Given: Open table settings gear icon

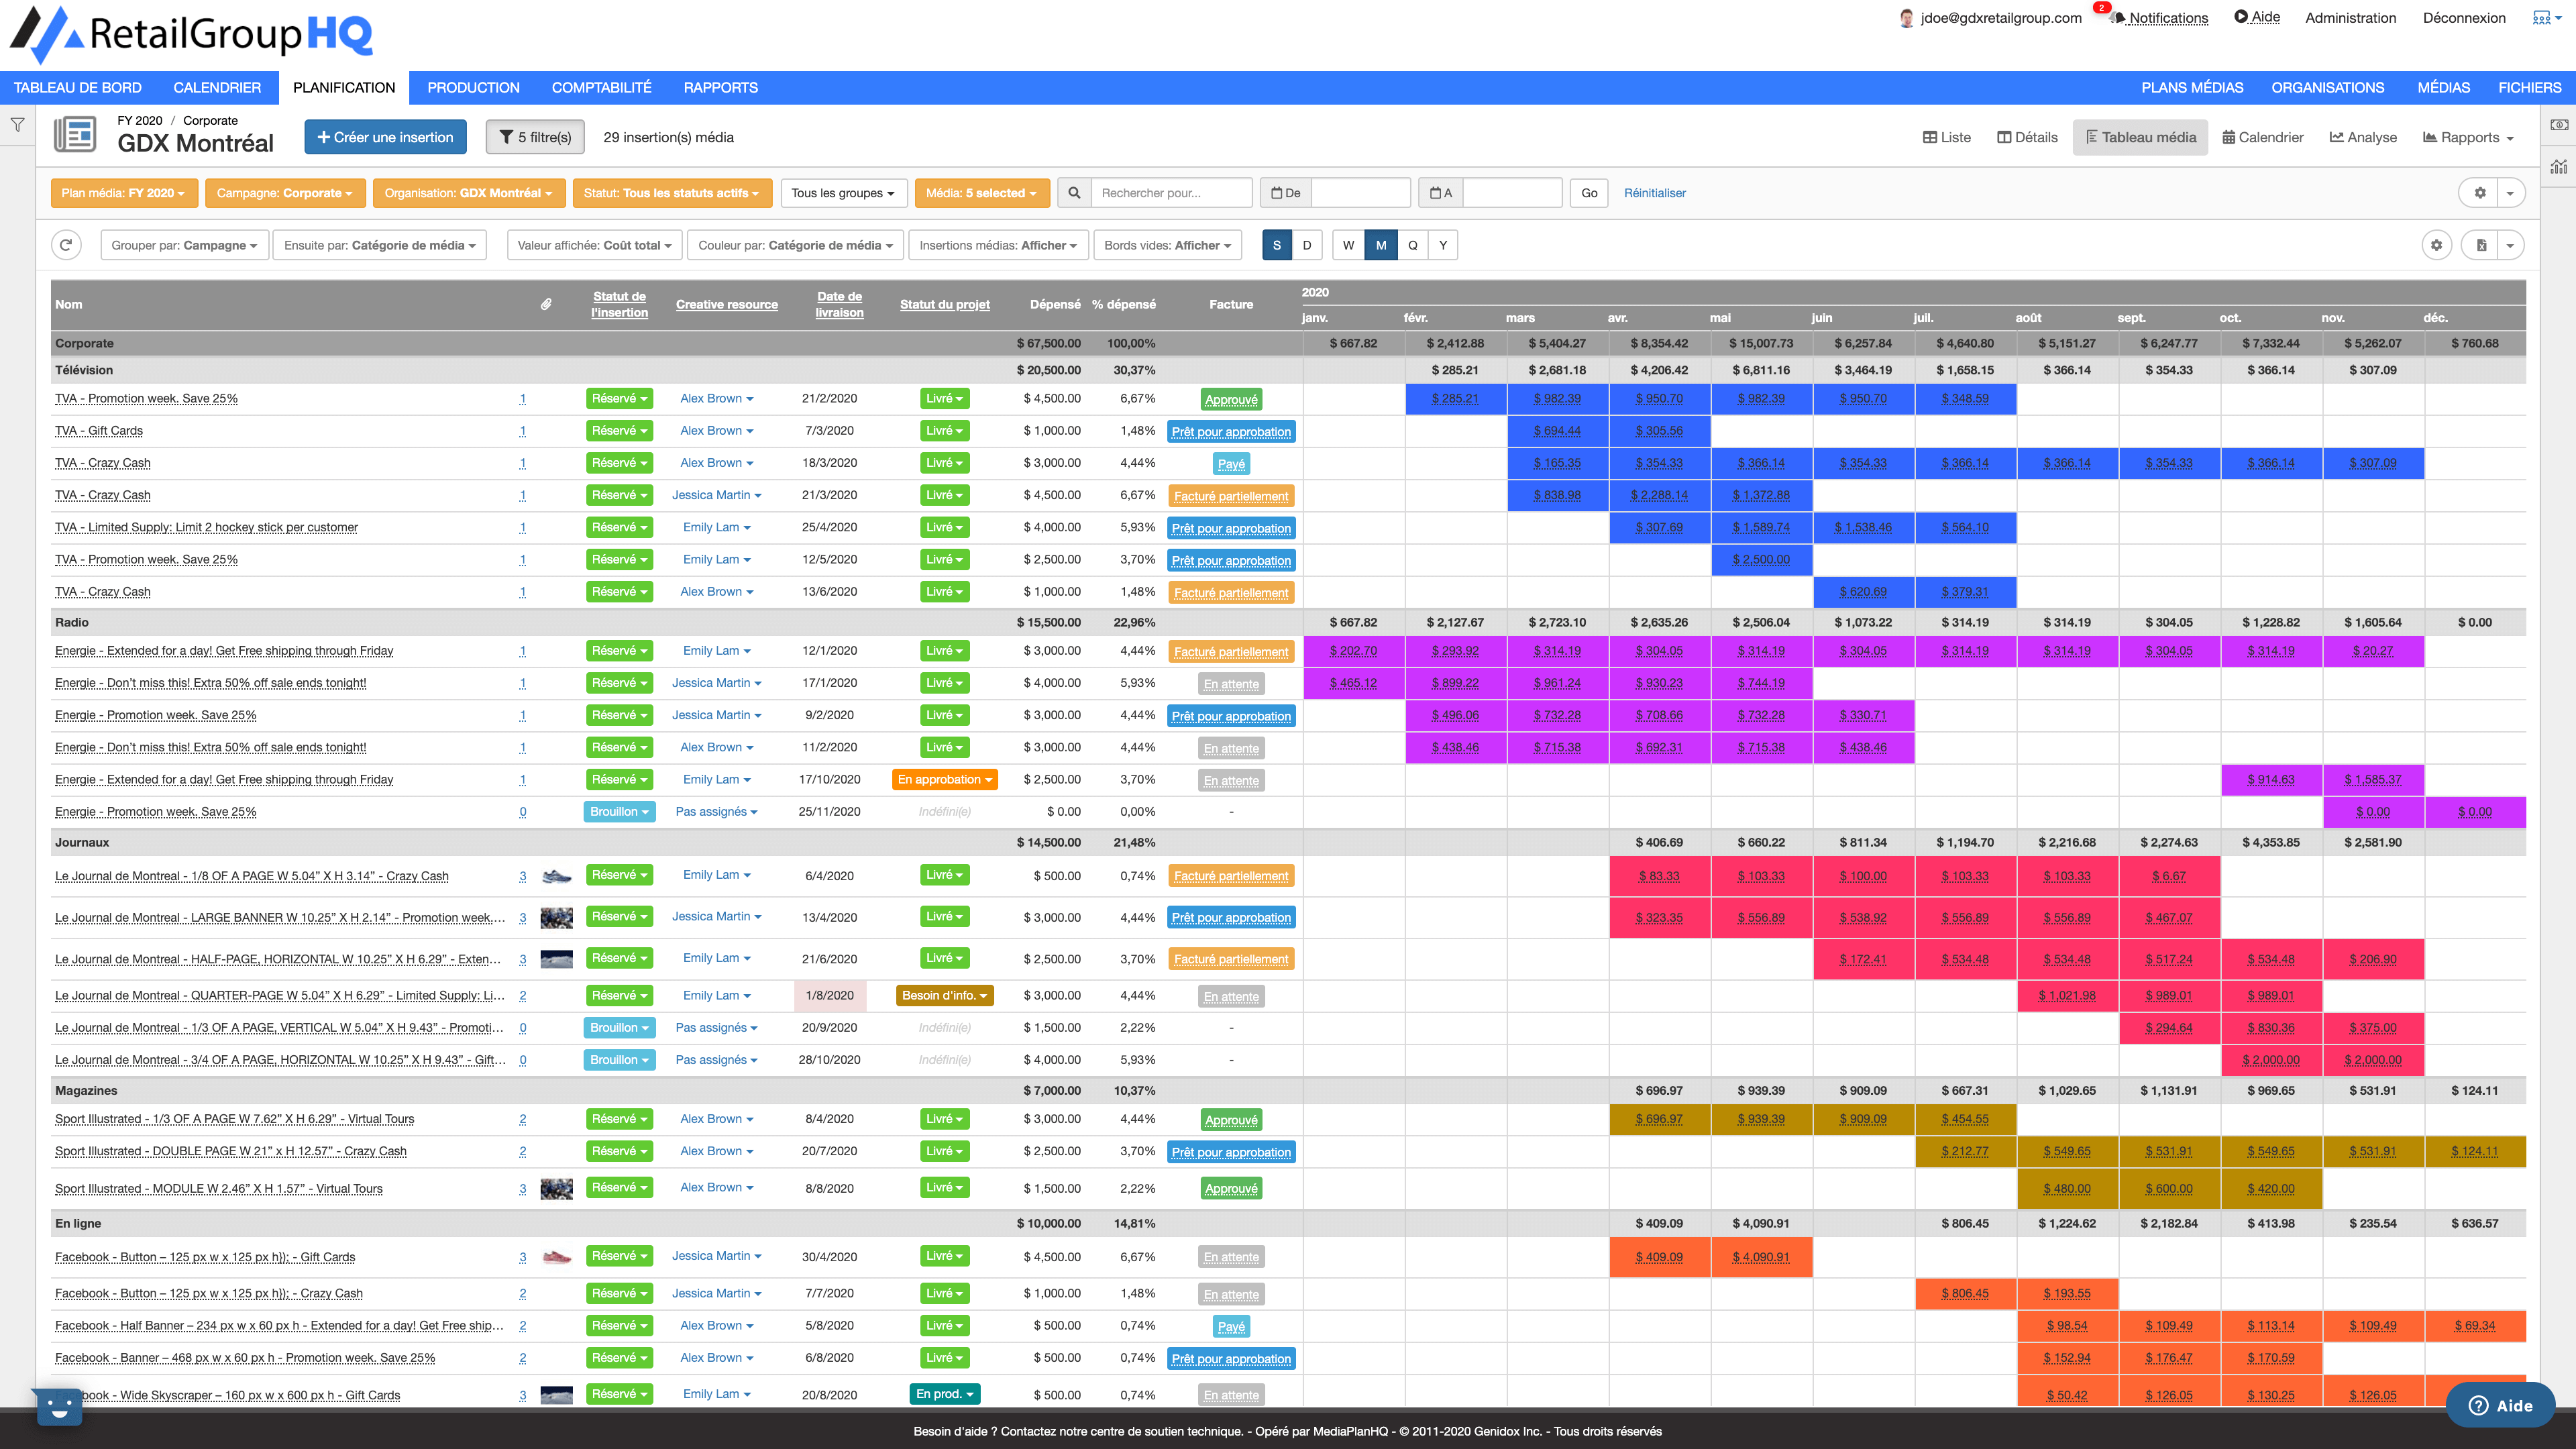Looking at the screenshot, I should pyautogui.click(x=2437, y=245).
